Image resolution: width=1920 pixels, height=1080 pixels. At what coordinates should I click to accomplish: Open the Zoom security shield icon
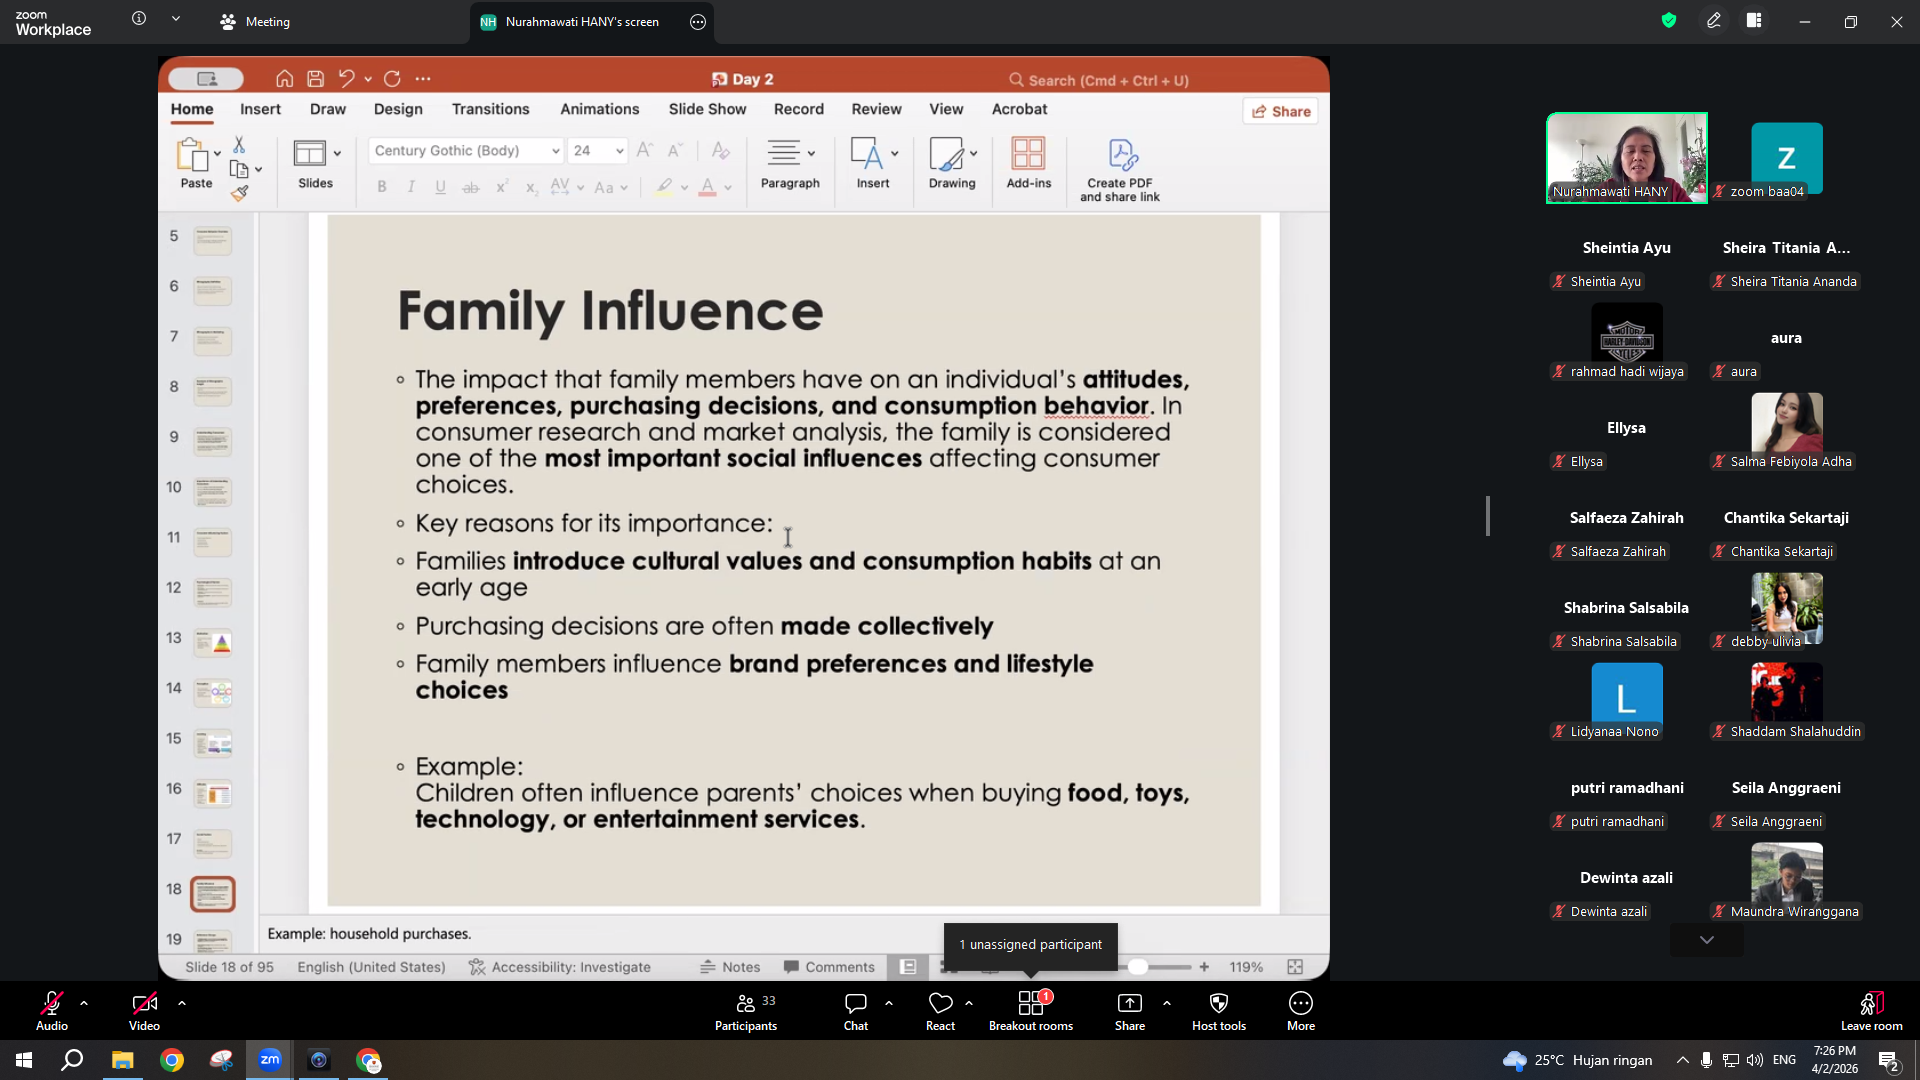(x=1668, y=21)
